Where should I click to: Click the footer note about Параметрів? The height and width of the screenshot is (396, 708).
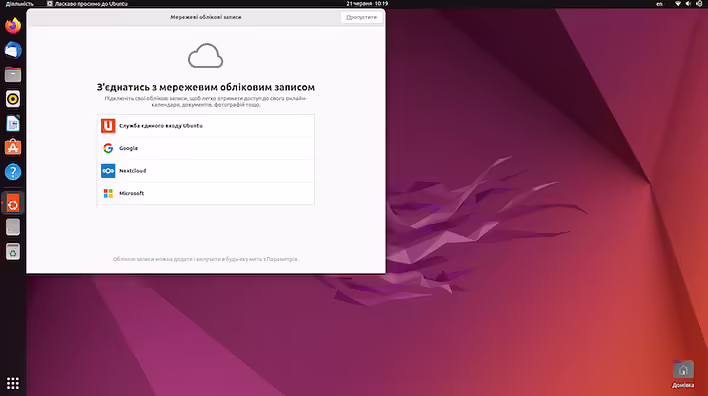[x=205, y=259]
